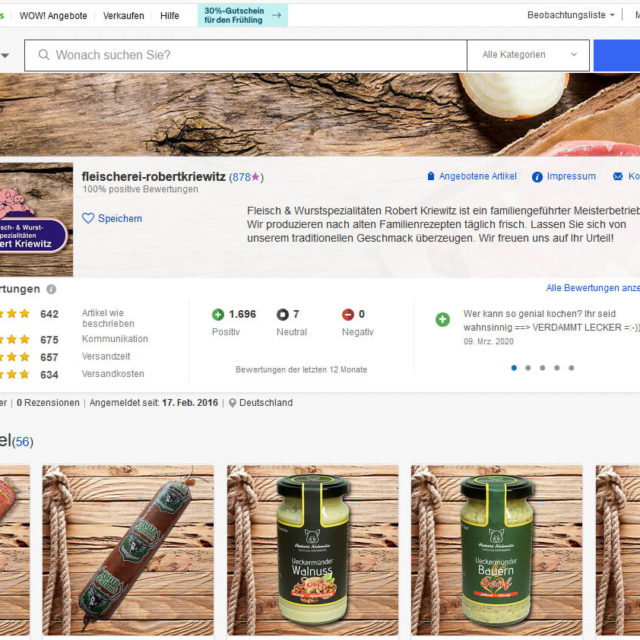Image resolution: width=640 pixels, height=640 pixels.
Task: Click the Neutral rating icon
Action: 282,315
